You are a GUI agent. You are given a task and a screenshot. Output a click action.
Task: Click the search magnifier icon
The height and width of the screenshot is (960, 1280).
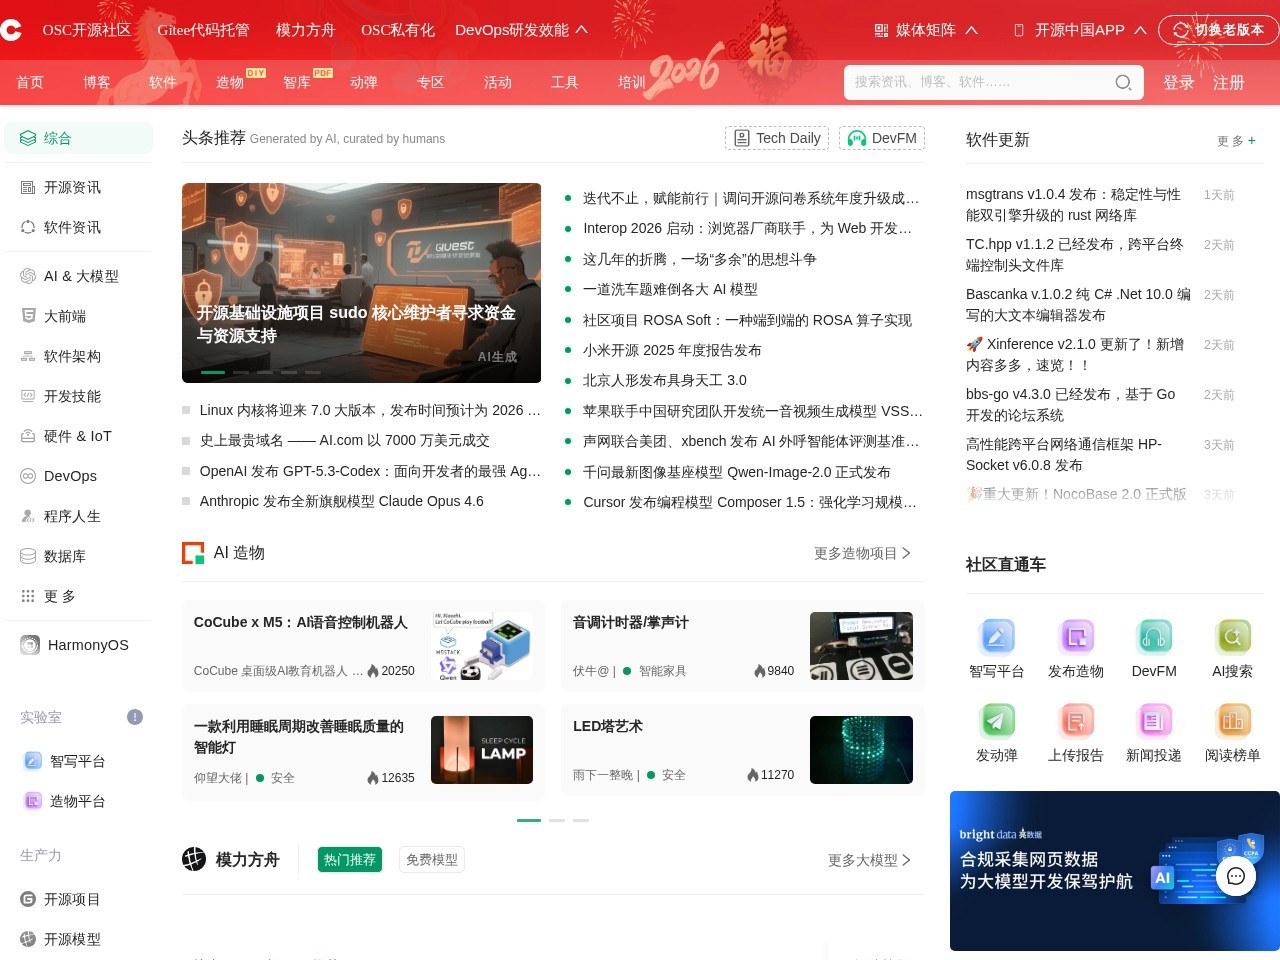1123,82
